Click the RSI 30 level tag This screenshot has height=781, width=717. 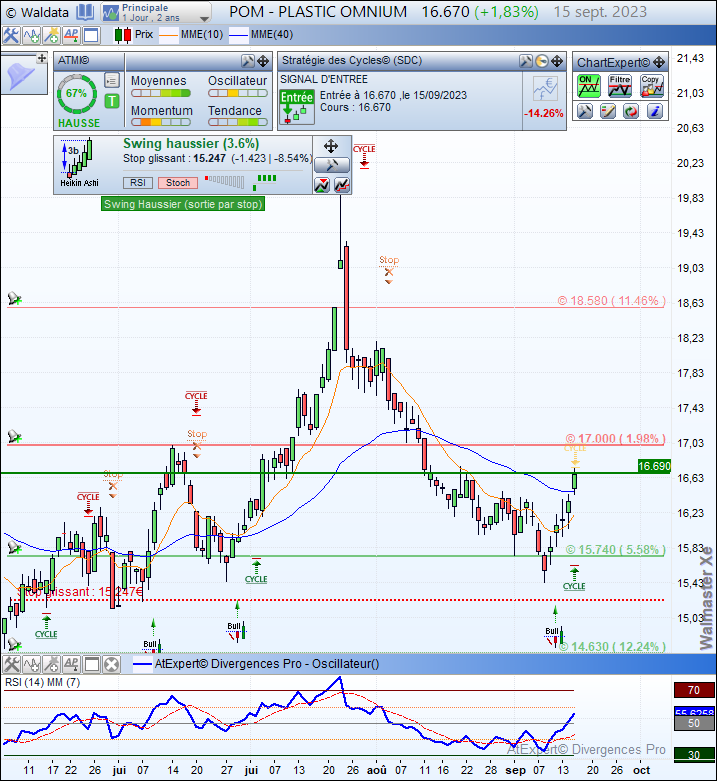pos(694,755)
